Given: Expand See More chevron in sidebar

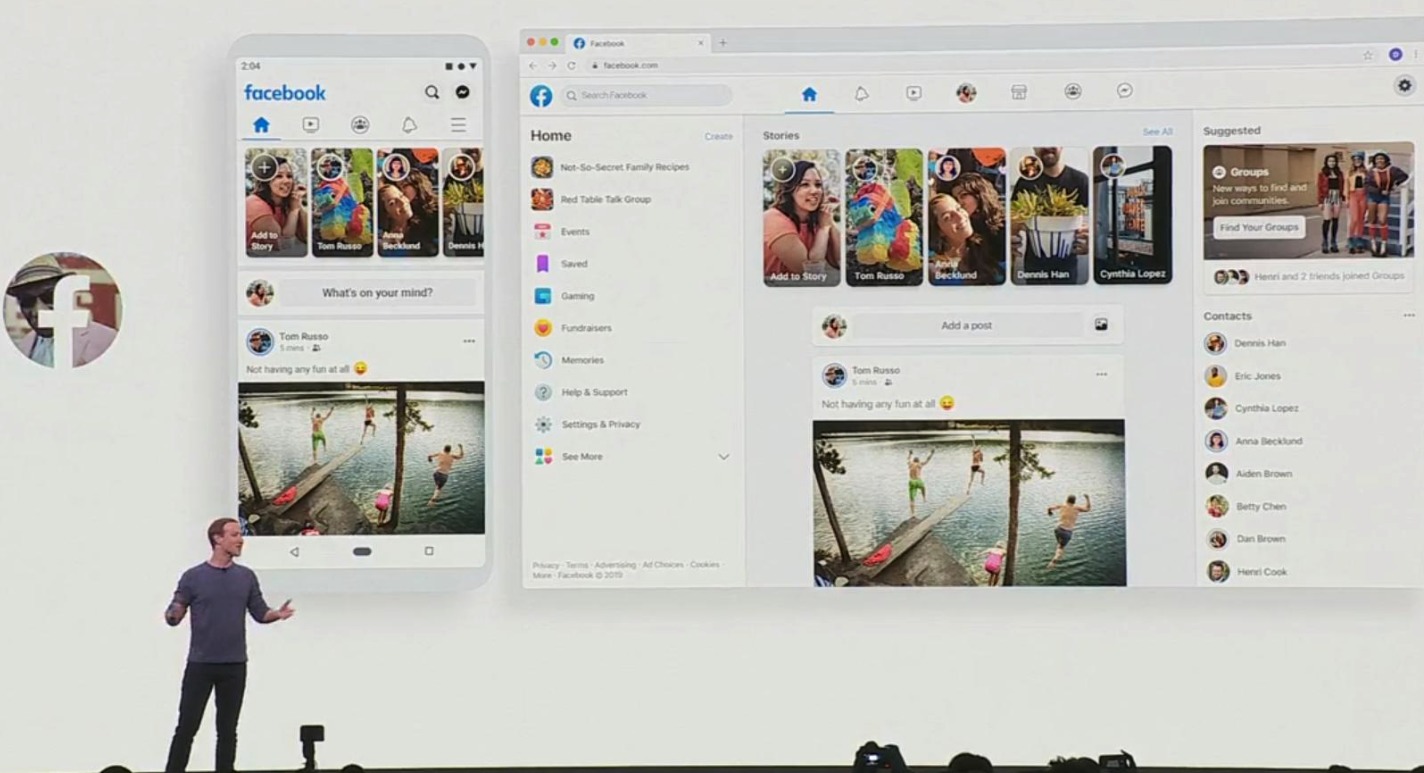Looking at the screenshot, I should point(724,457).
